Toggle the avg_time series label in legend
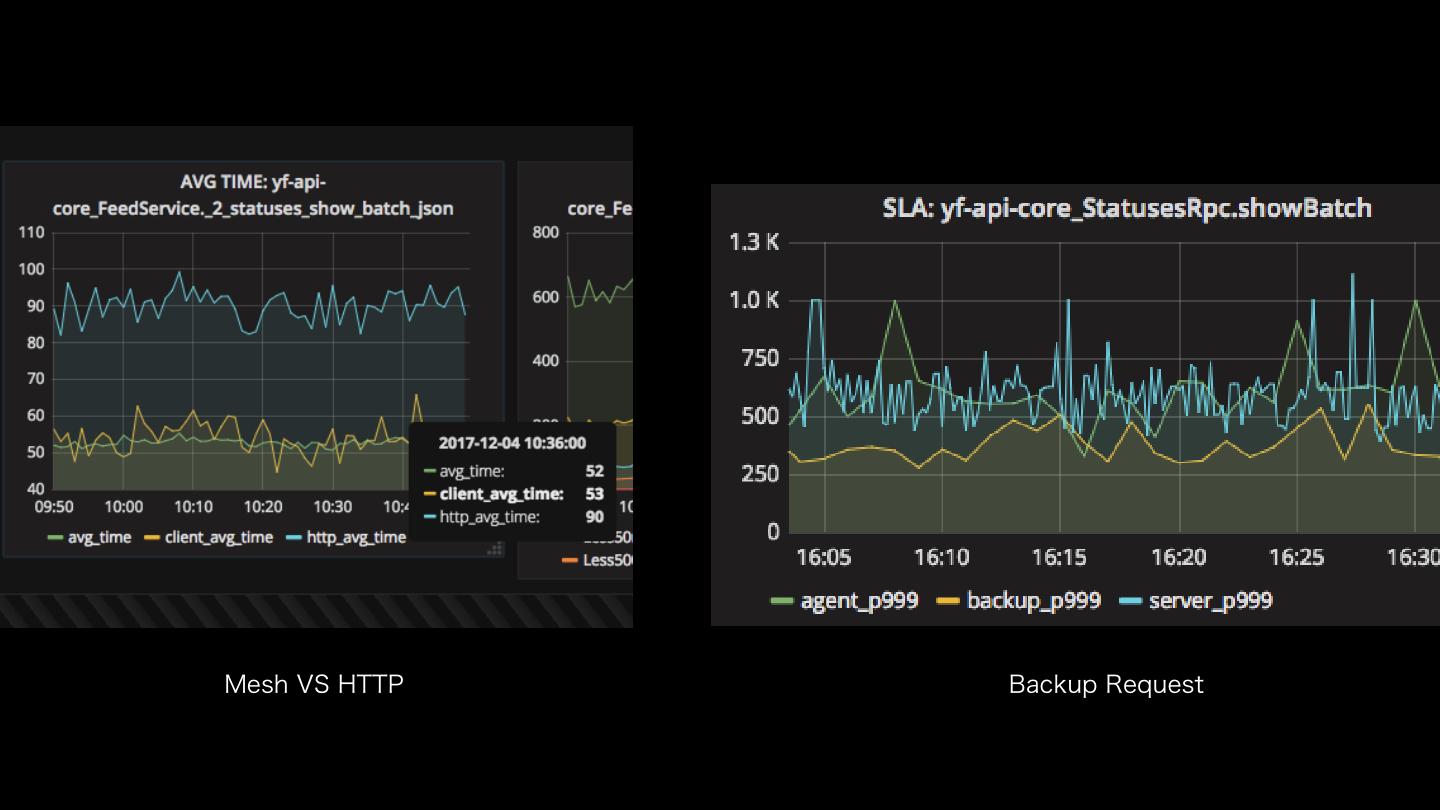The width and height of the screenshot is (1440, 810). 99,538
